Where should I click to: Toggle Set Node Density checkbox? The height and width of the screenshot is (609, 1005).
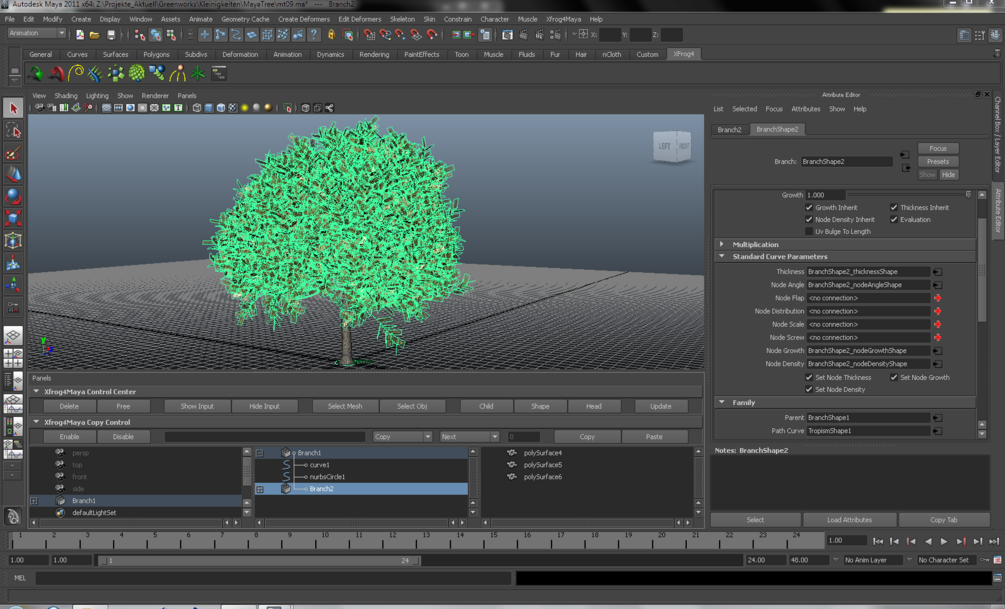809,390
